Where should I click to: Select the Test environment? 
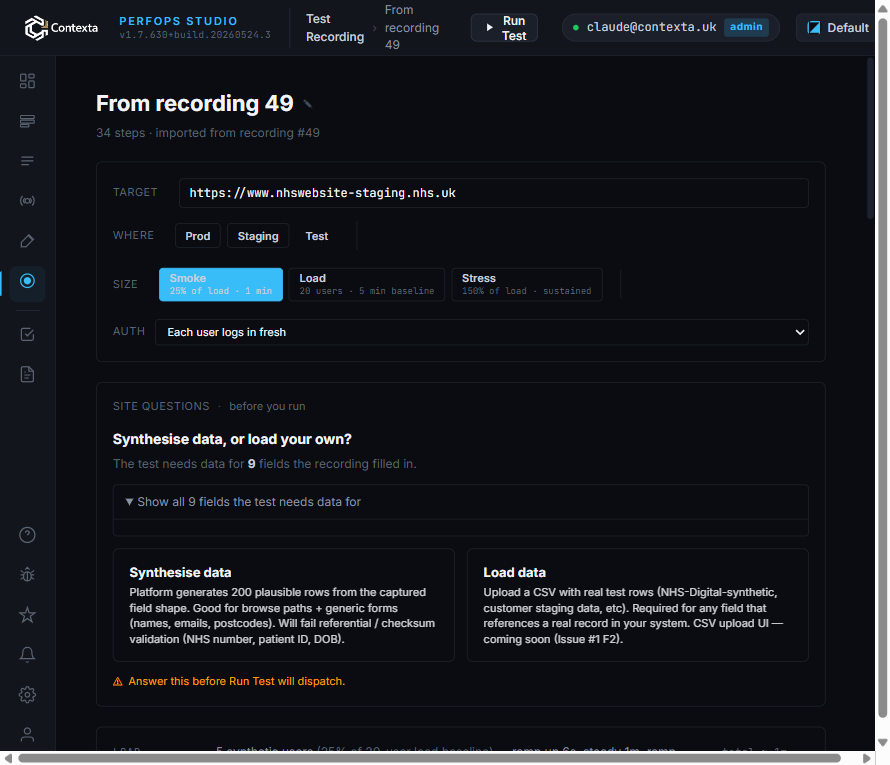tap(317, 236)
